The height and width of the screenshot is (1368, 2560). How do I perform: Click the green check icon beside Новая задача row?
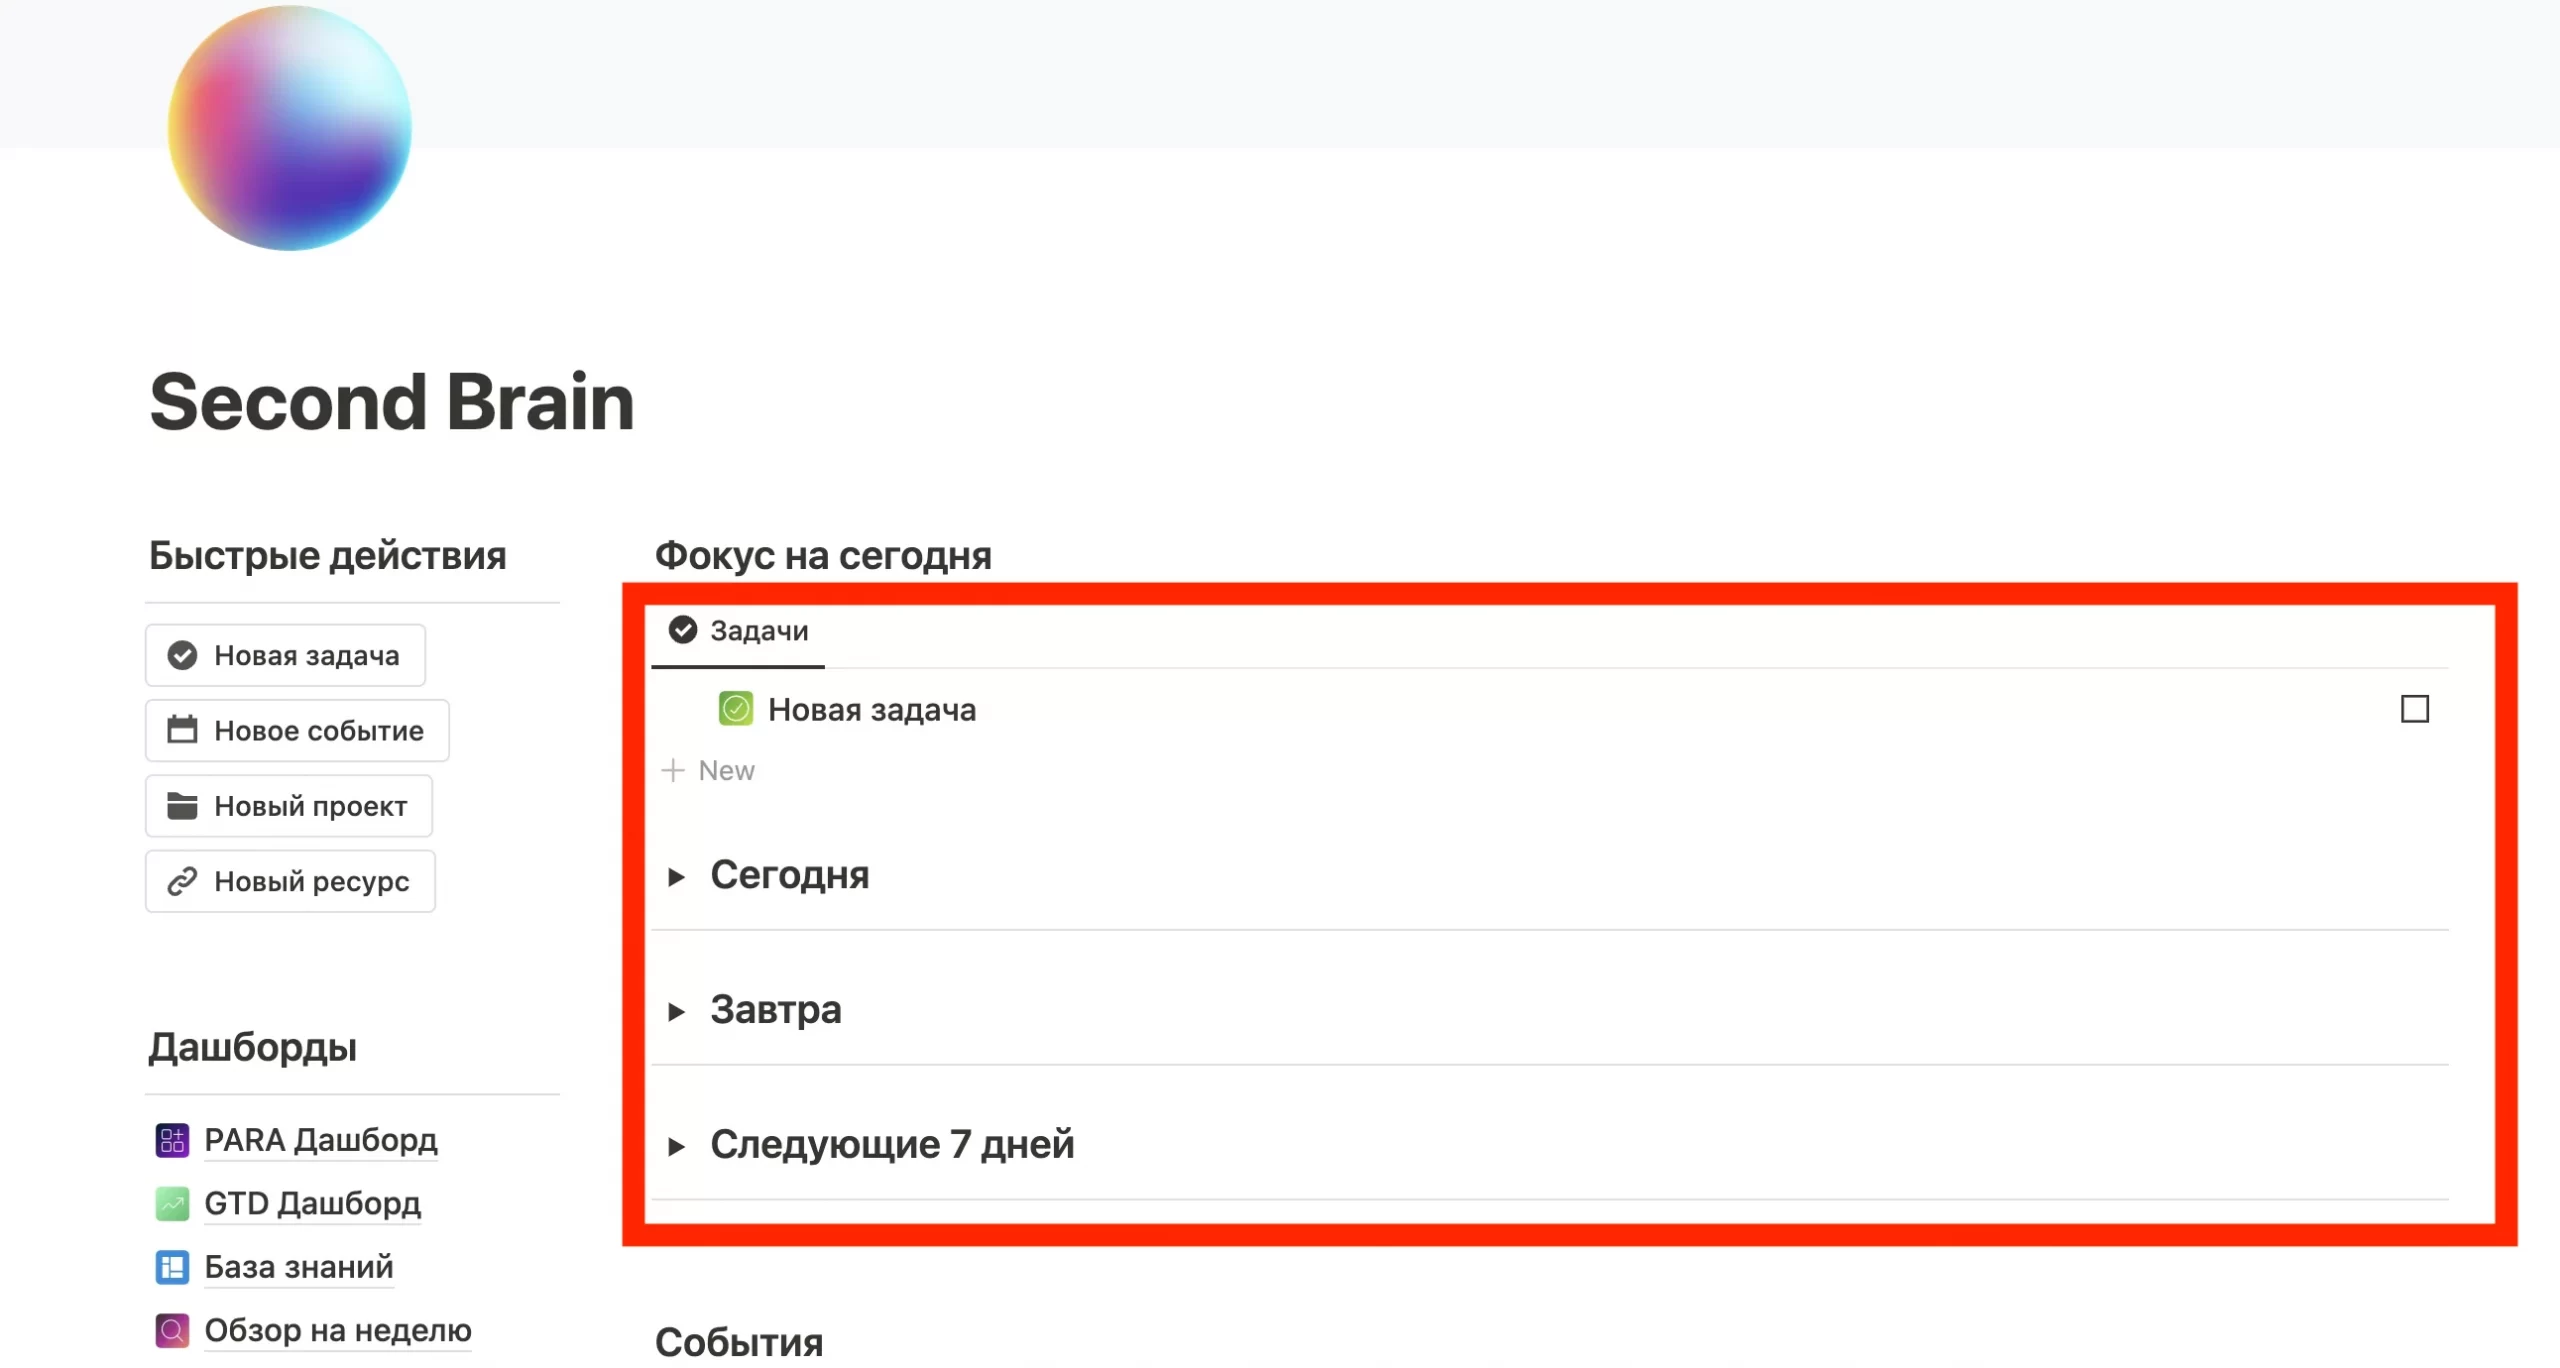(736, 709)
